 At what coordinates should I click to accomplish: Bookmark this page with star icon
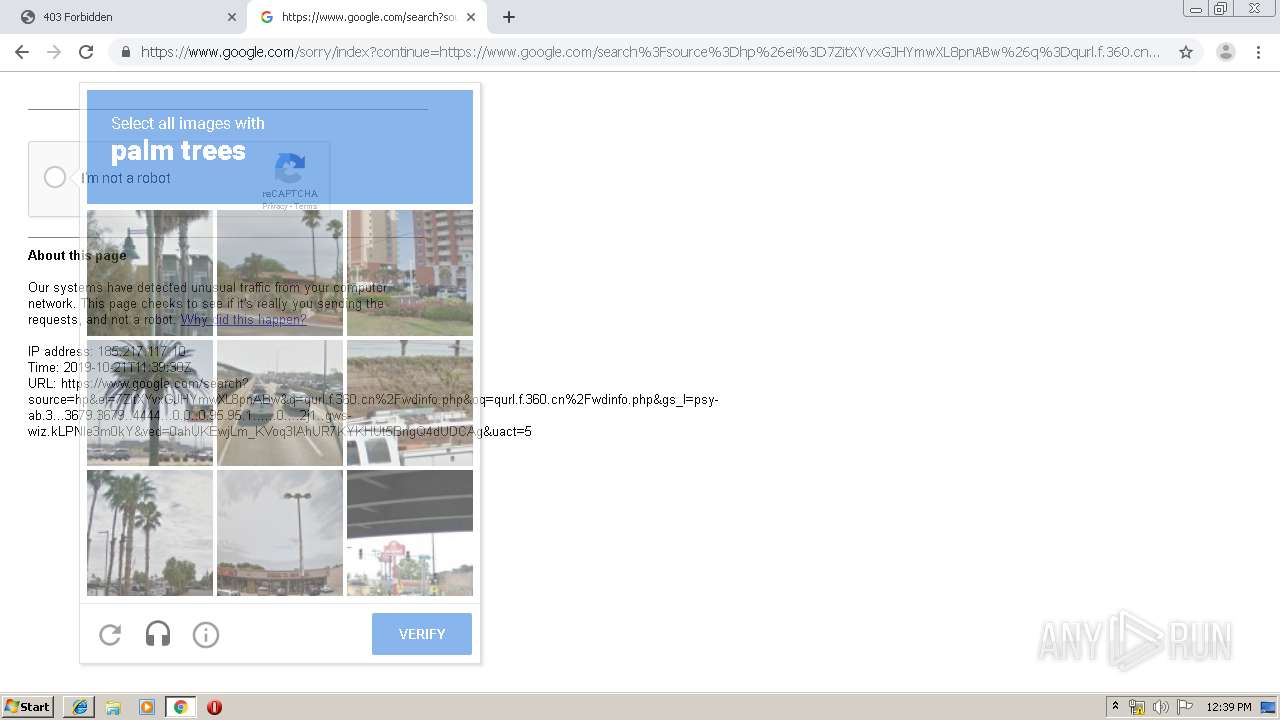(1186, 52)
